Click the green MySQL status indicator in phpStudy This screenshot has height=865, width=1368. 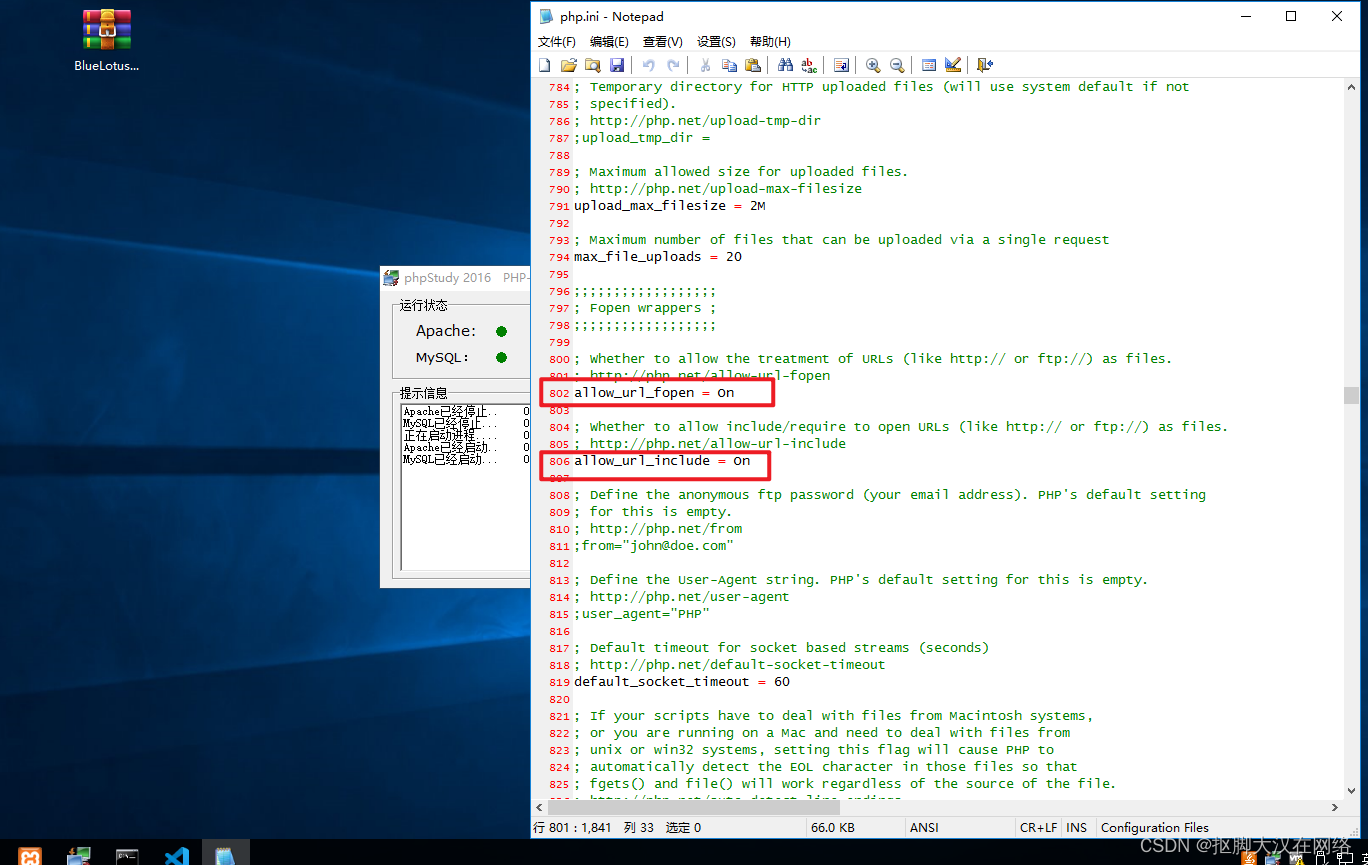pyautogui.click(x=501, y=358)
